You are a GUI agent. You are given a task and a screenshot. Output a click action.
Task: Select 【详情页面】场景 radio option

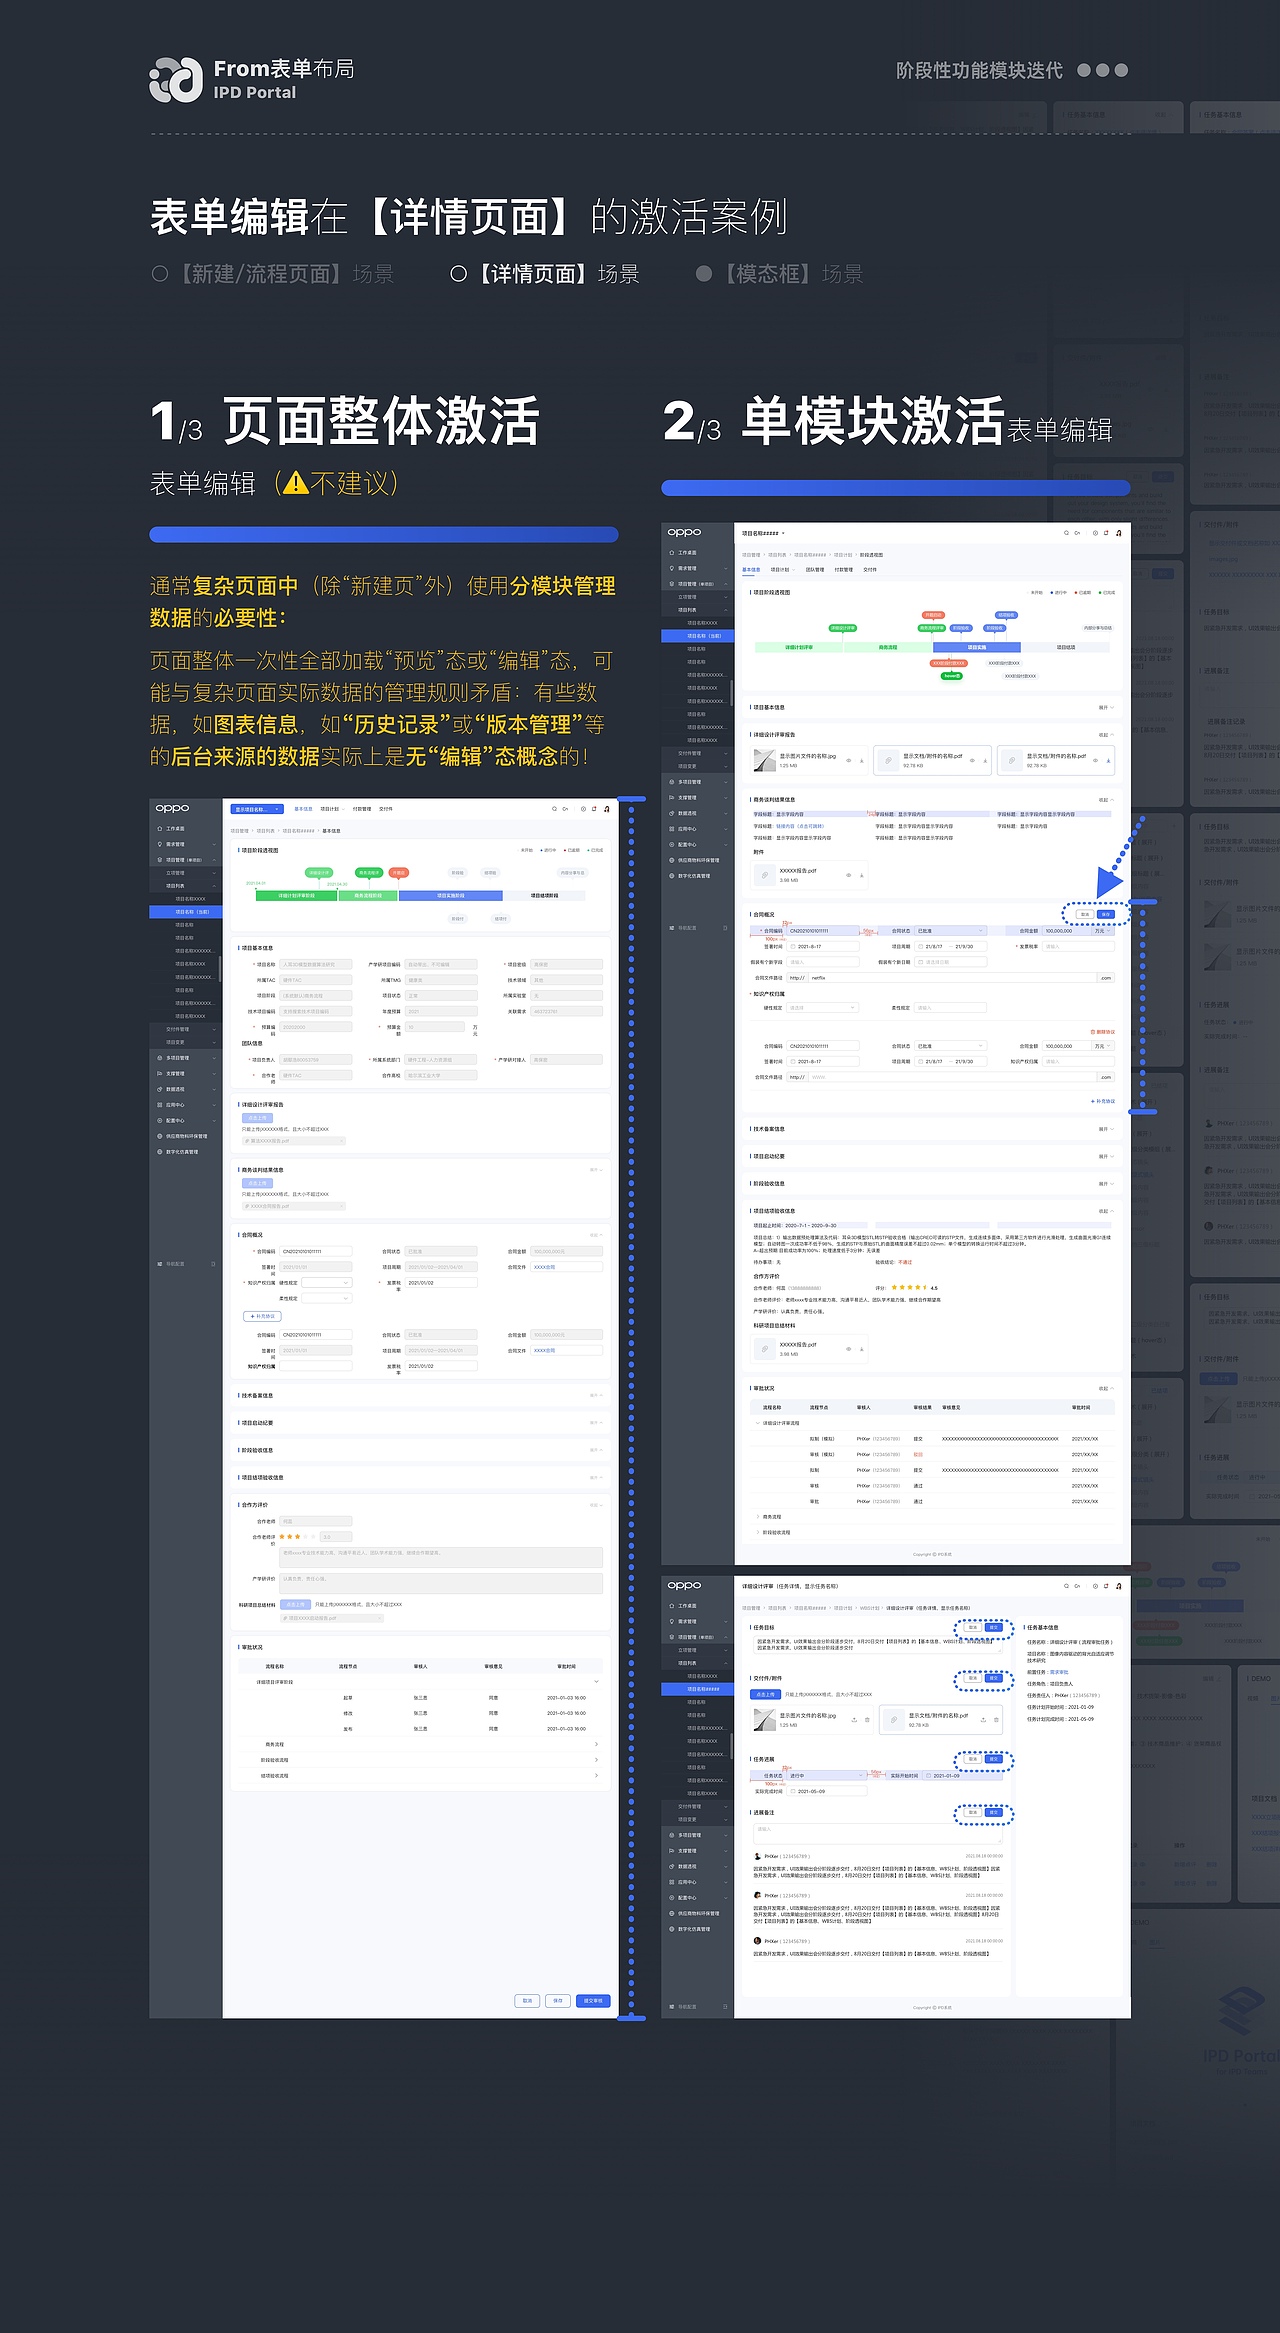[x=458, y=273]
